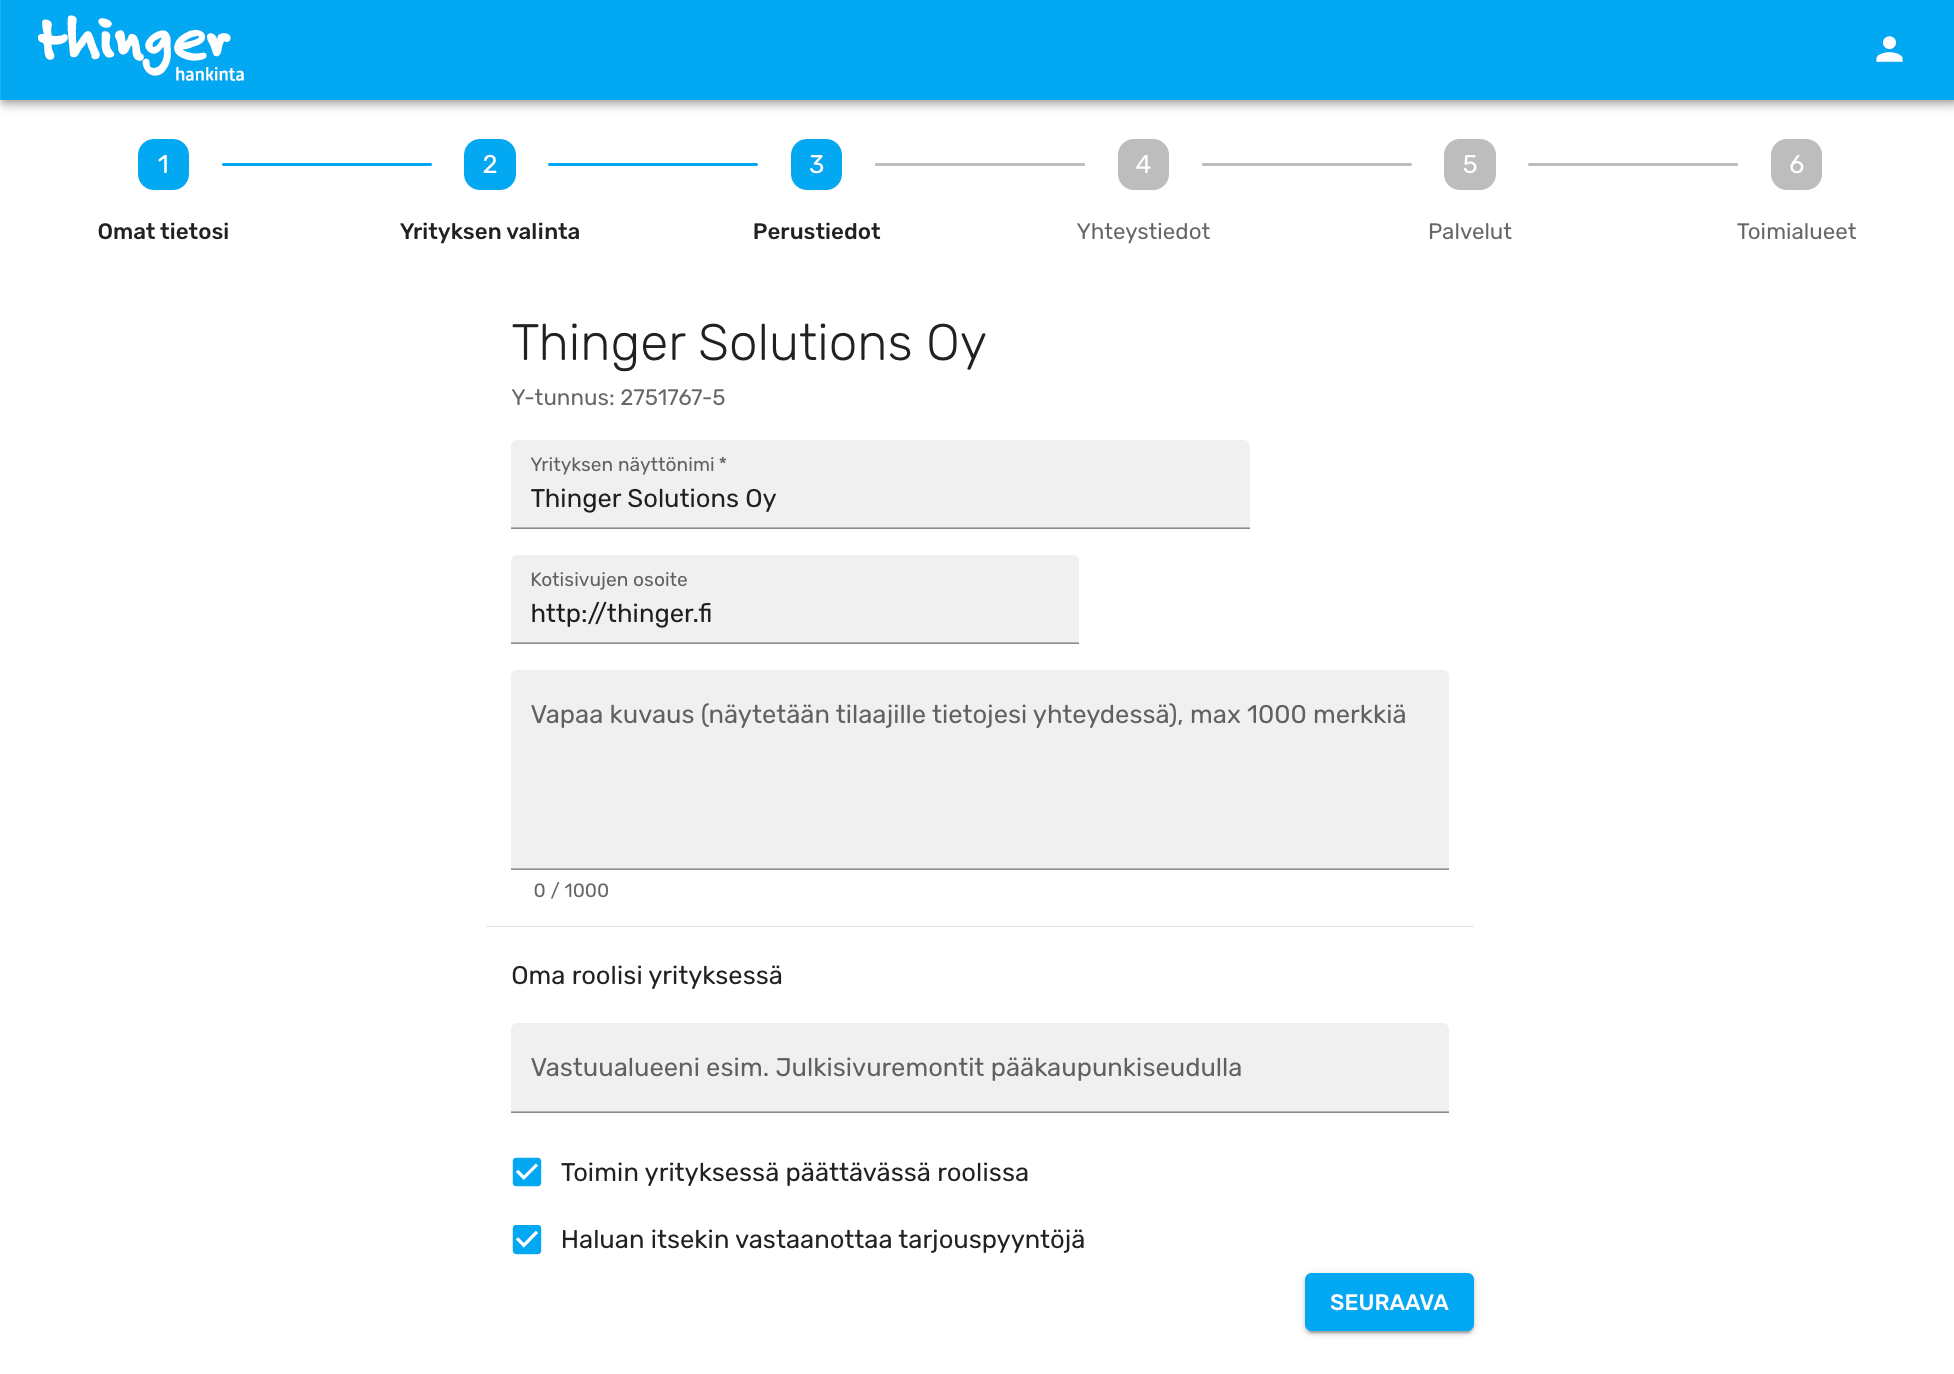Focus the Yrityksen näyttönimi field
This screenshot has width=1954, height=1374.
coord(880,497)
